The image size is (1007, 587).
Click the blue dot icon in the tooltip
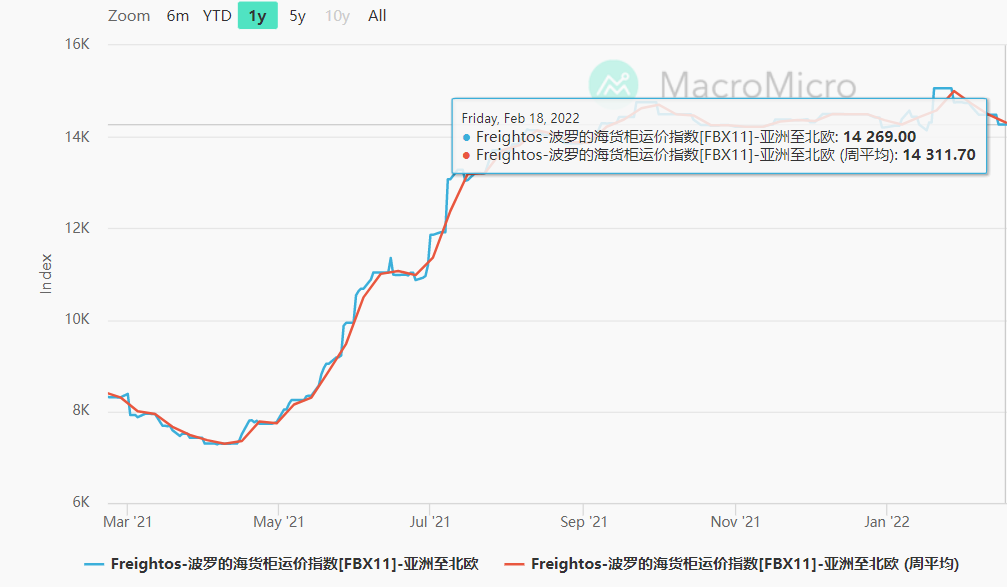tap(464, 136)
